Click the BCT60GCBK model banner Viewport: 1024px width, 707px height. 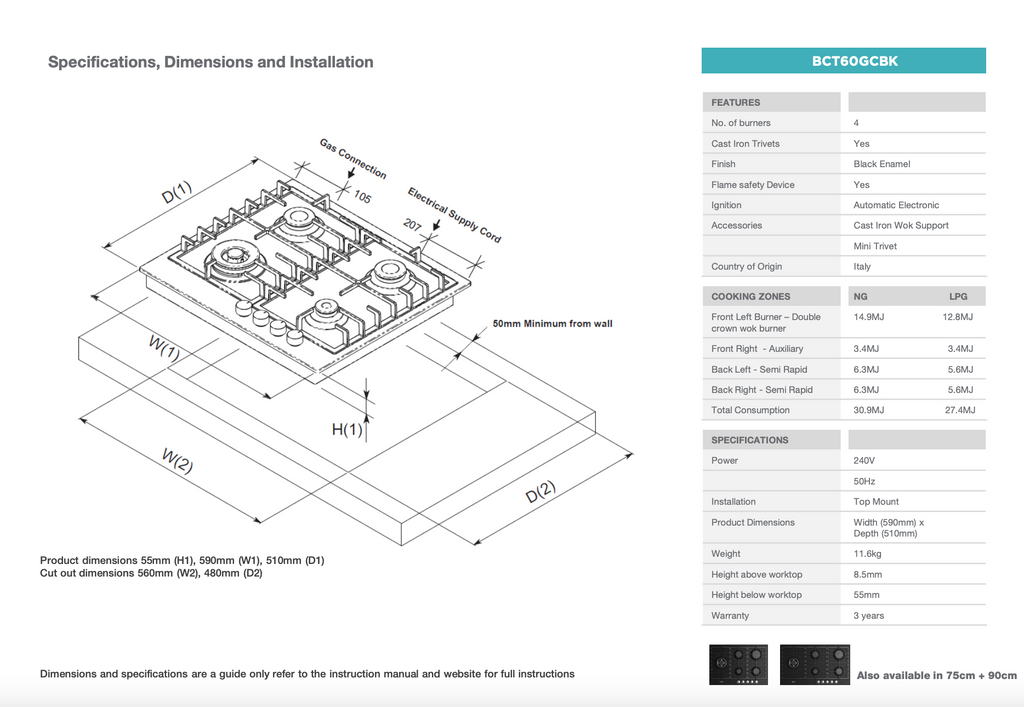pos(843,61)
